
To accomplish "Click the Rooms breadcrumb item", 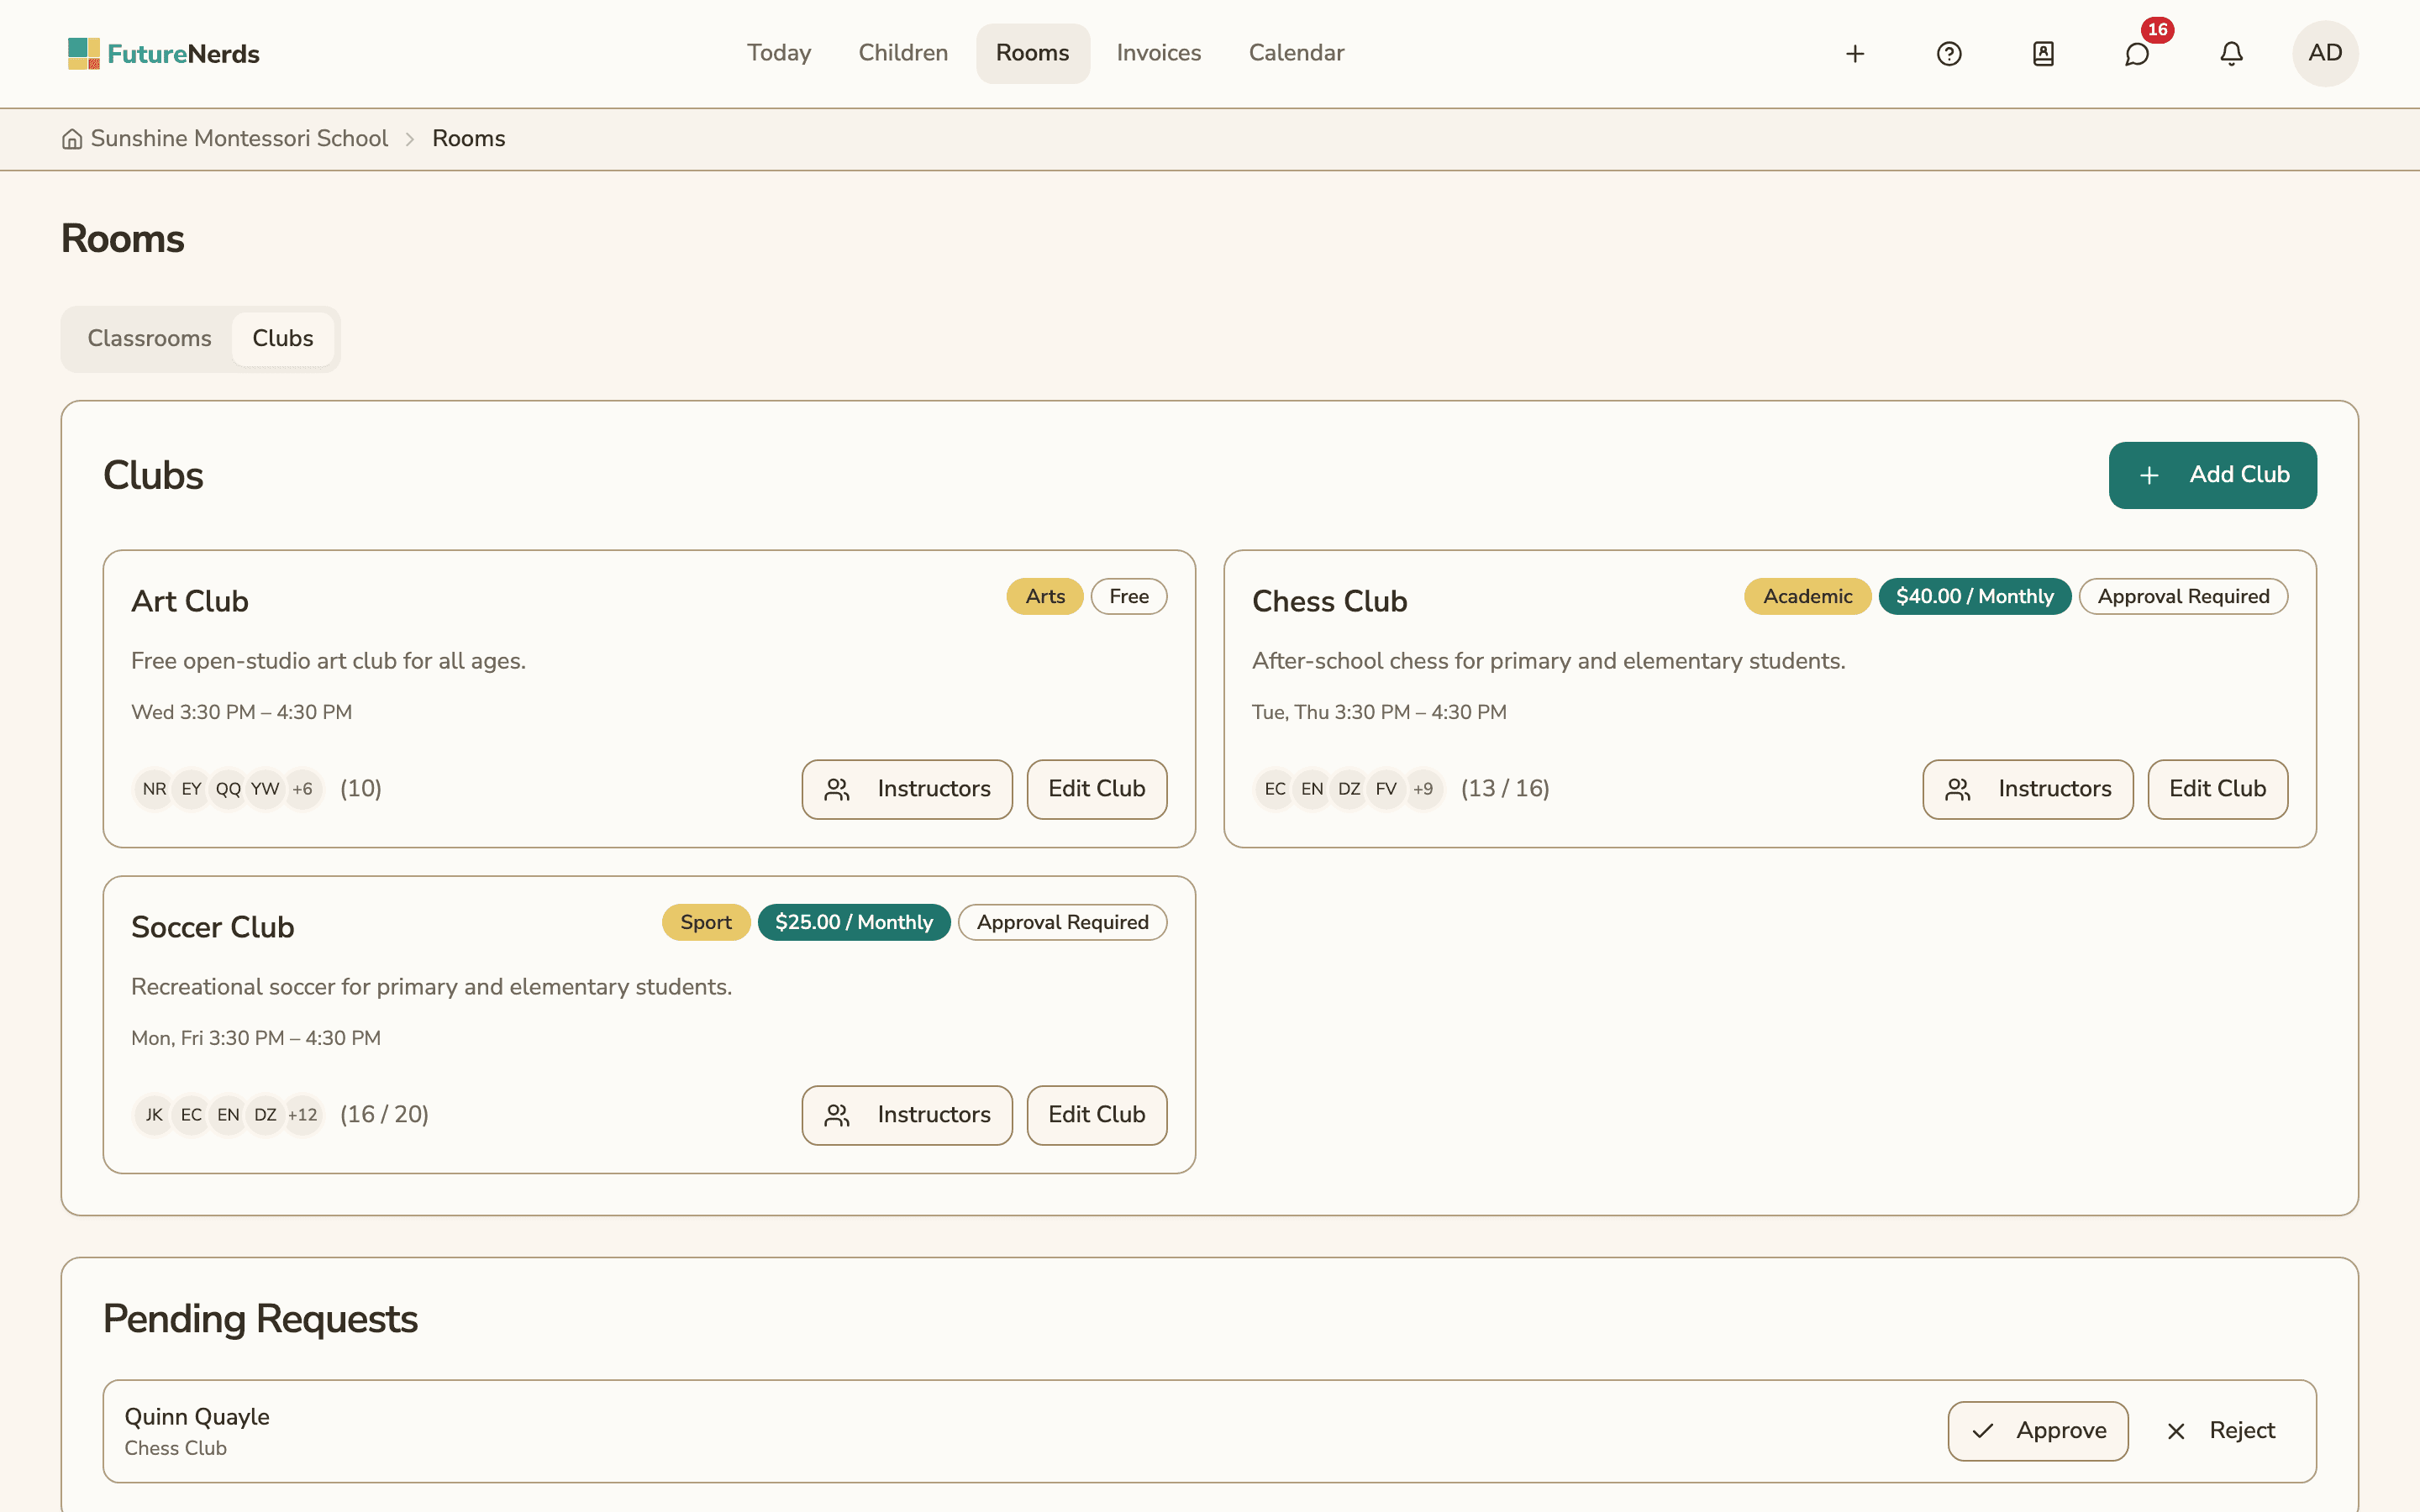I will pyautogui.click(x=469, y=139).
